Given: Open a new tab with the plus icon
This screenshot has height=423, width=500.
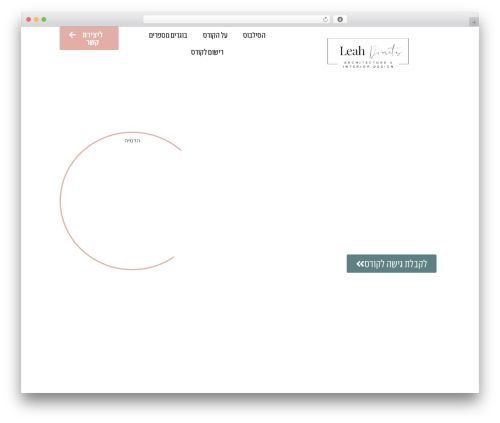Looking at the screenshot, I should tap(474, 22).
